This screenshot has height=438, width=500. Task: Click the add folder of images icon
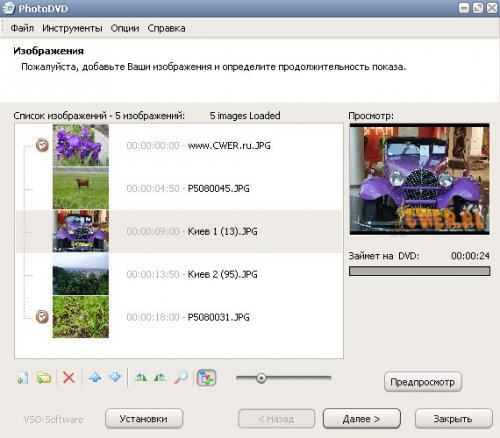(44, 378)
